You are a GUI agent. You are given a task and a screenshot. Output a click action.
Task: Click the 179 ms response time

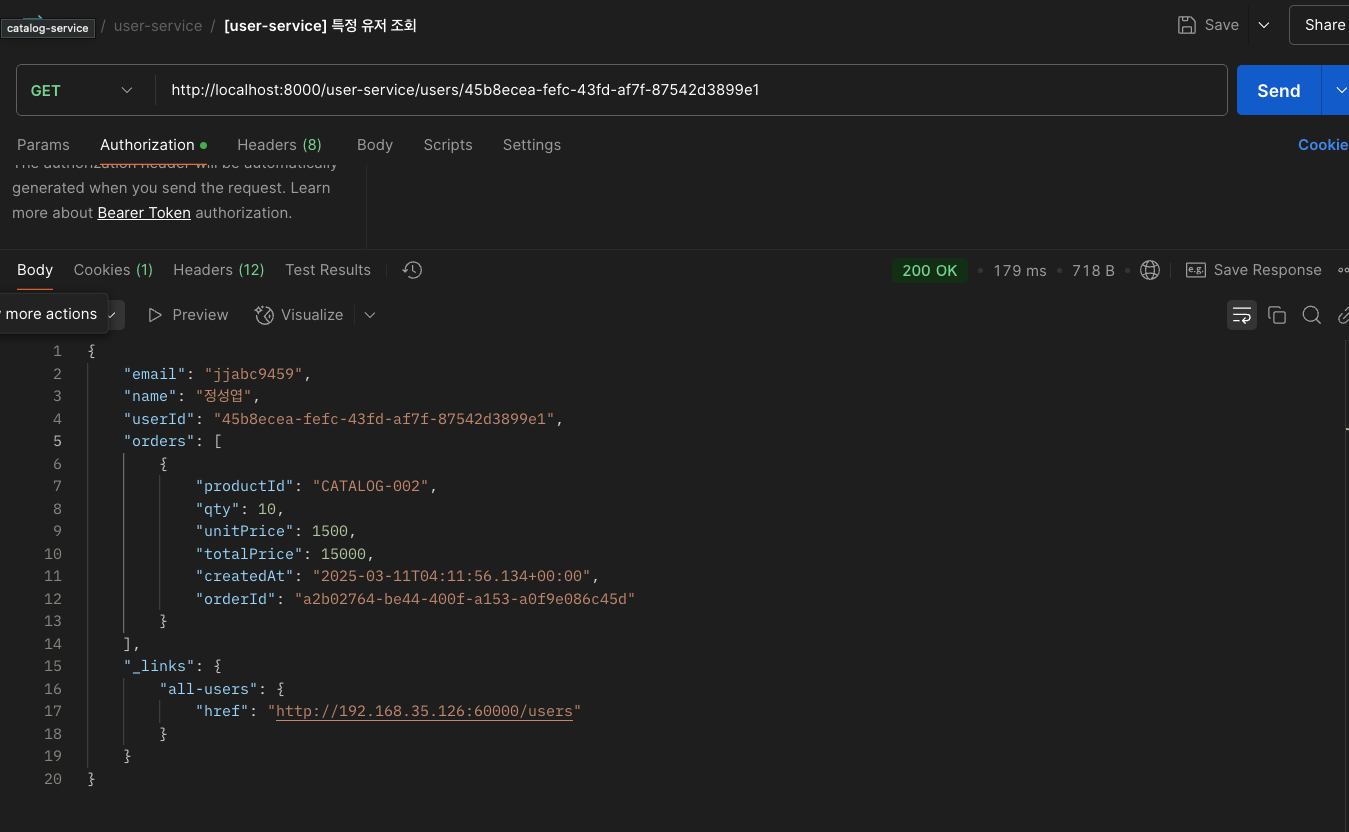(1020, 270)
